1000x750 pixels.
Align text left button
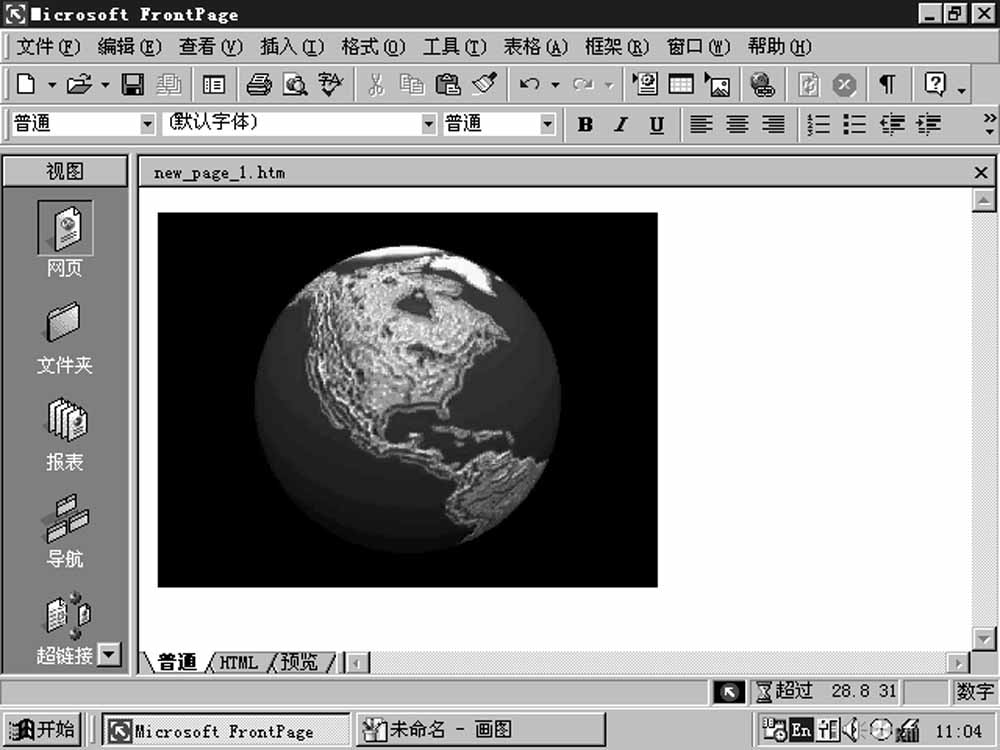tap(701, 124)
